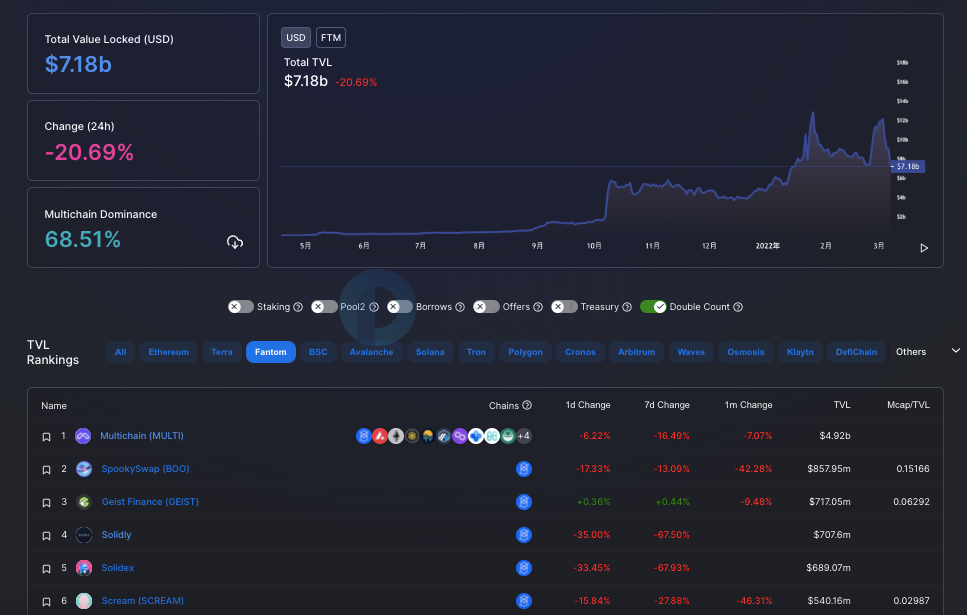Bookmark the Solidly row
This screenshot has height=615, width=967.
[x=46, y=536]
